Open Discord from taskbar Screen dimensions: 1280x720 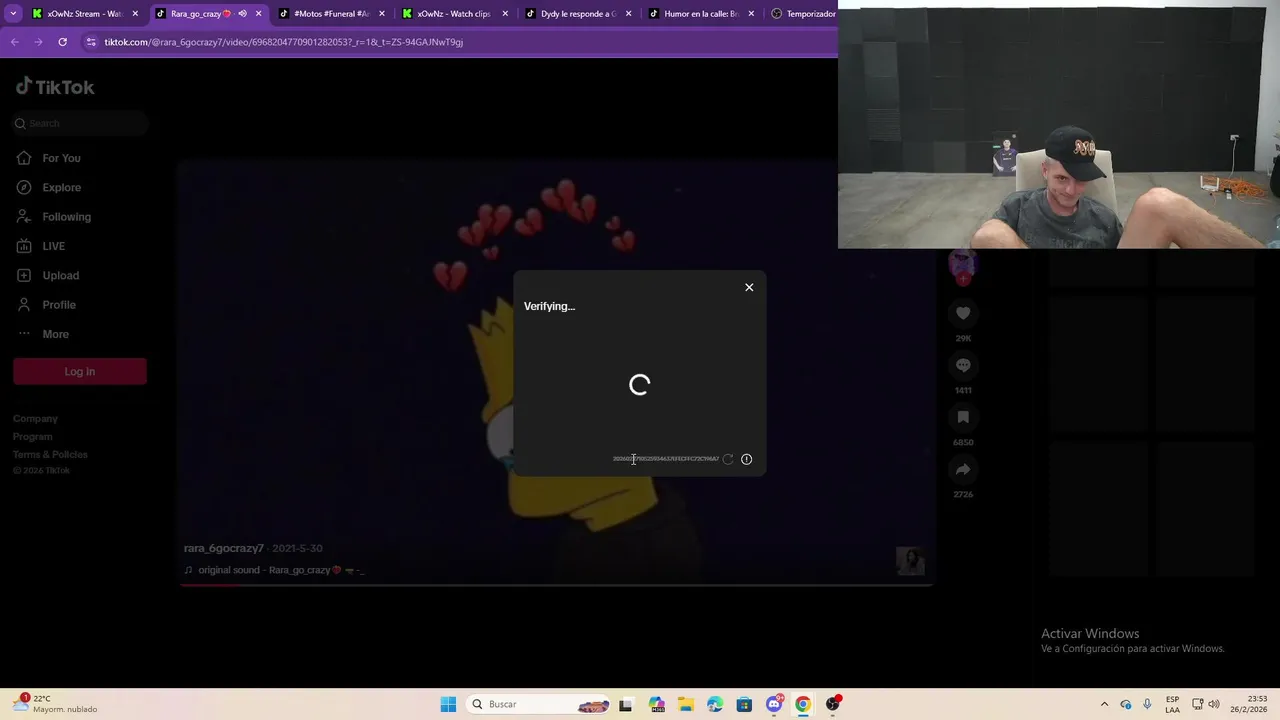774,704
